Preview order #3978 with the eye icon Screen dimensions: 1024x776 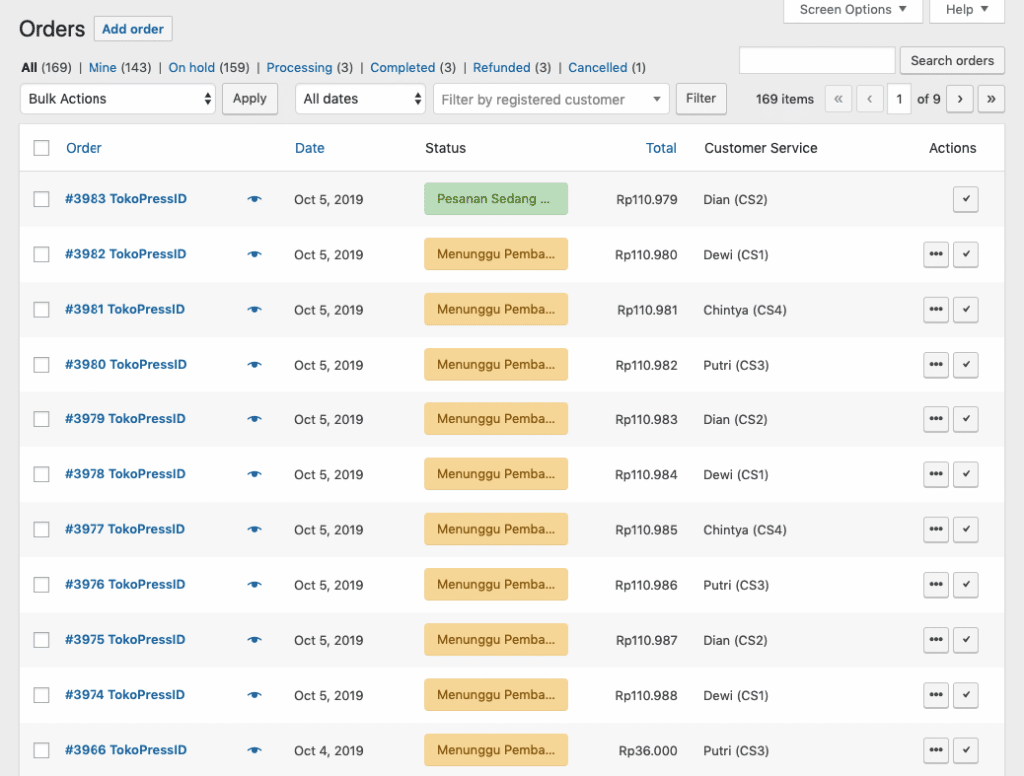255,474
